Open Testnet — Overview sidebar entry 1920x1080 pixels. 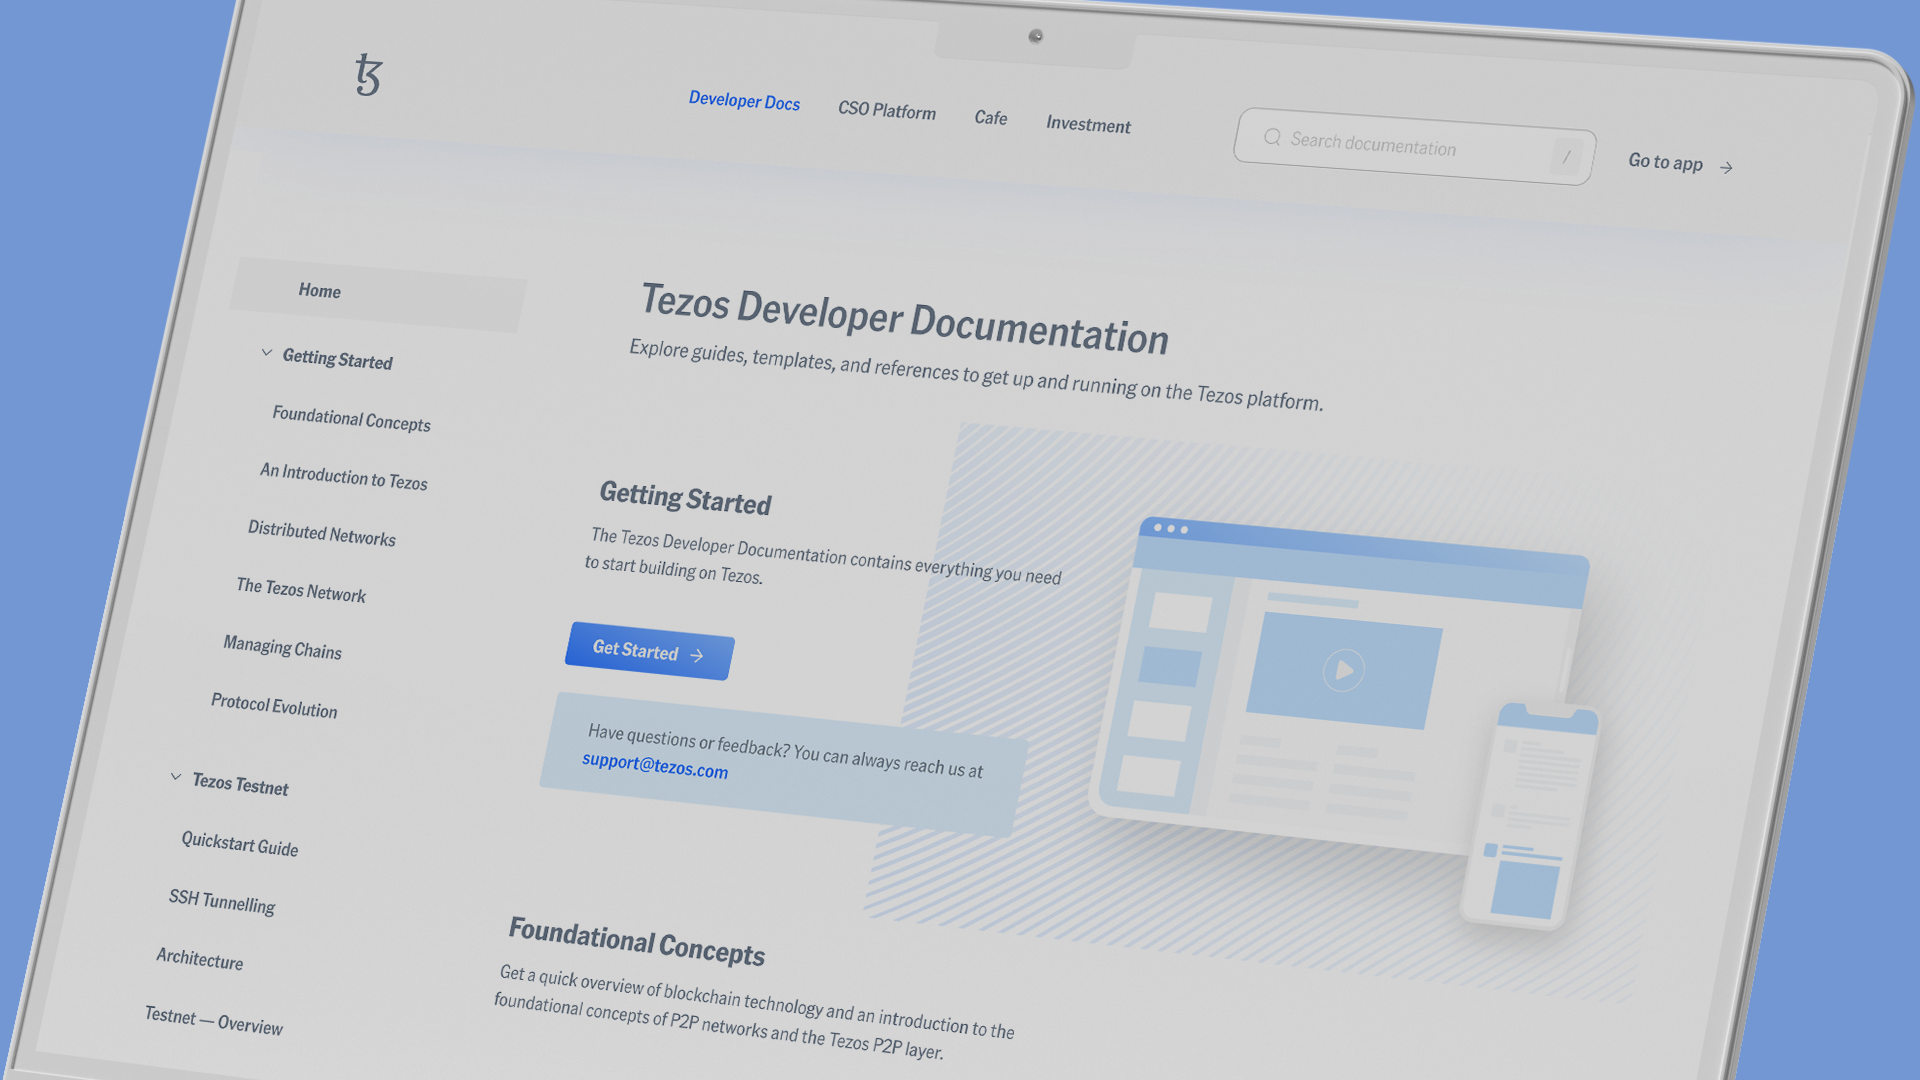(213, 1020)
